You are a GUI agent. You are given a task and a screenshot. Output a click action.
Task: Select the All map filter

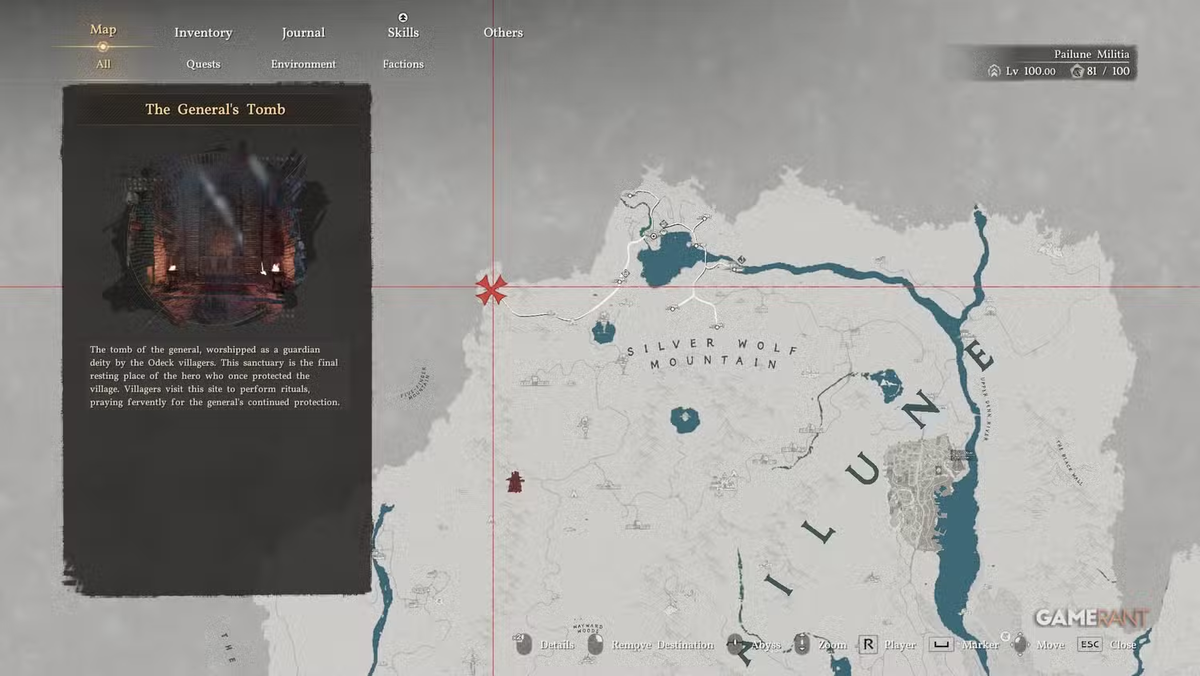(x=103, y=64)
